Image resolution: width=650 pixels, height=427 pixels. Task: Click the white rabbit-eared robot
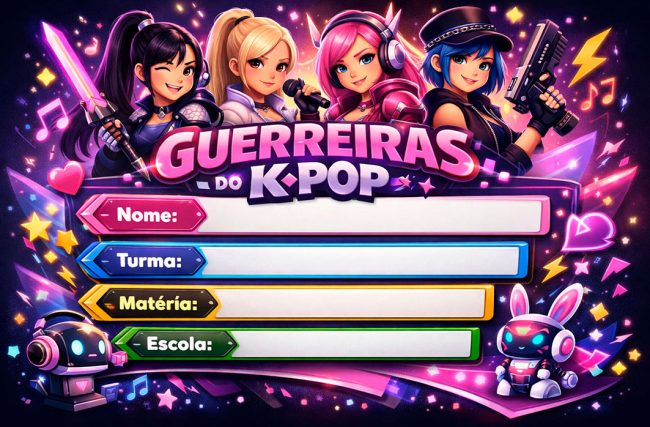coord(539,340)
